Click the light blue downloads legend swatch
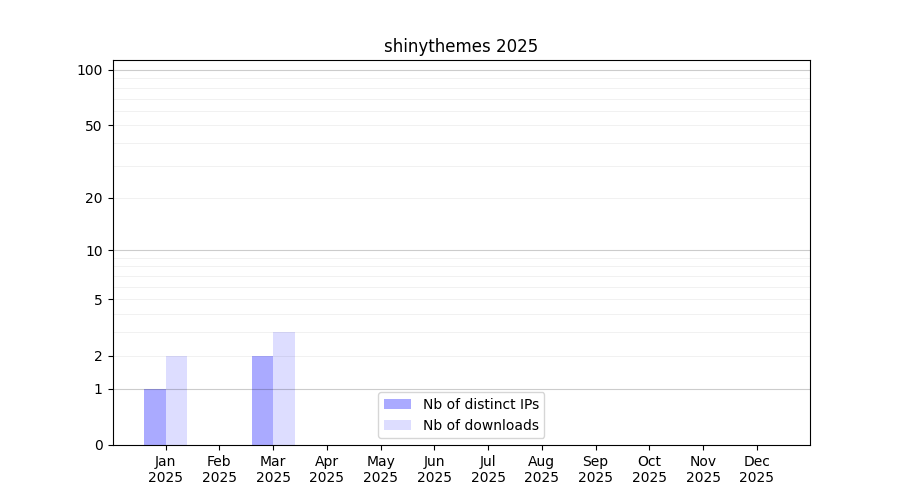 [x=397, y=425]
